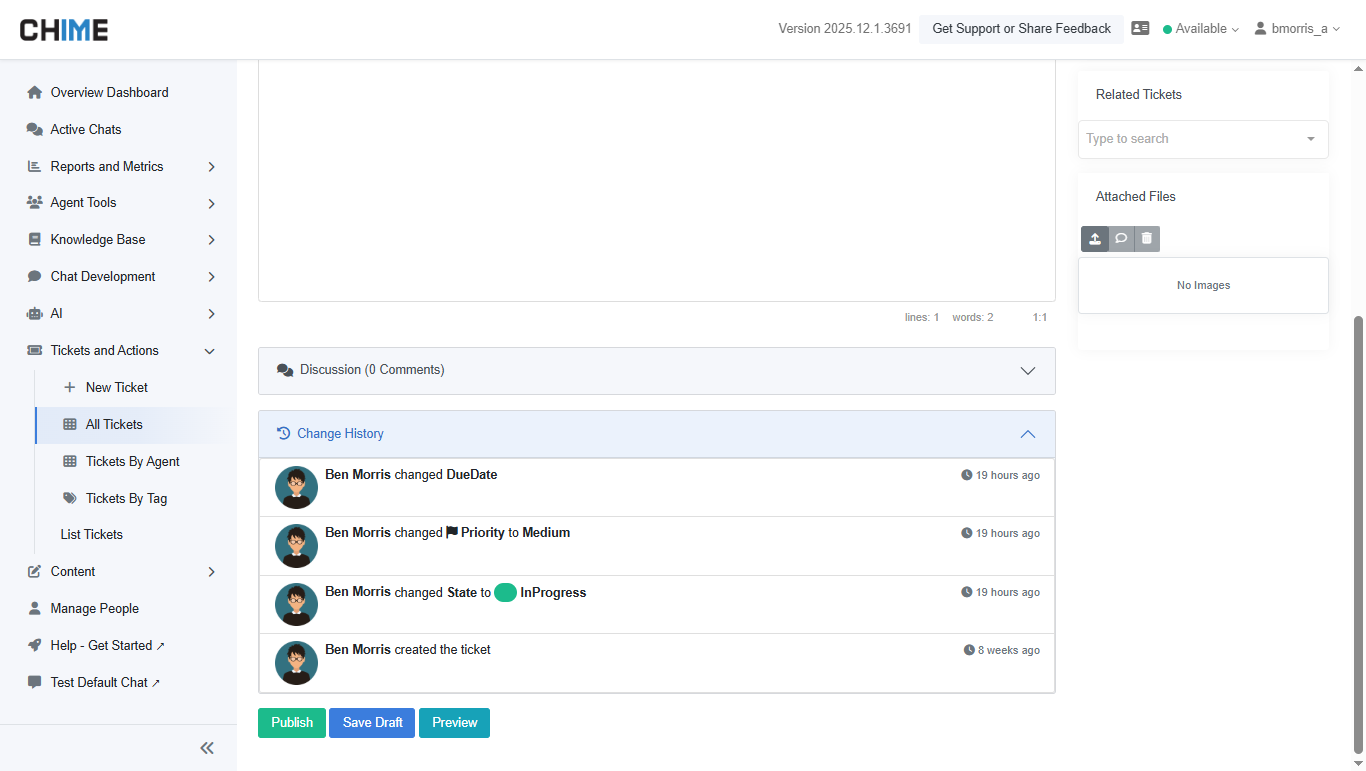Open Overview Dashboard from the sidebar
This screenshot has height=771, width=1366.
[x=109, y=93]
